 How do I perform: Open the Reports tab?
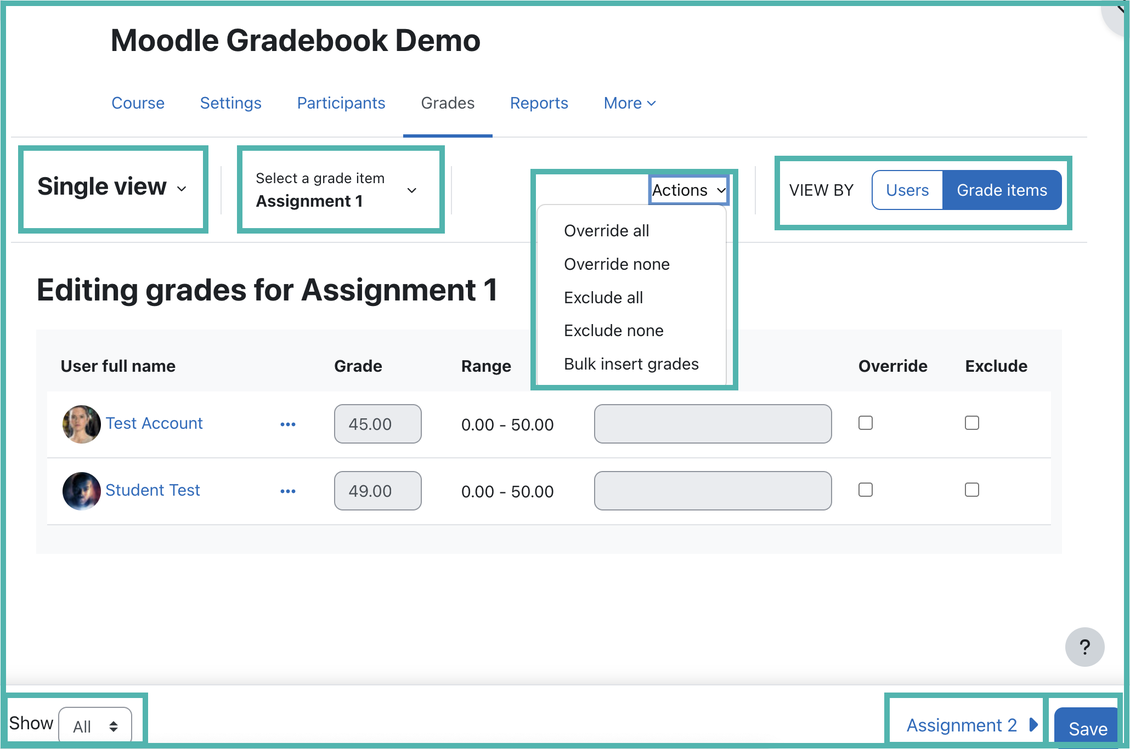point(539,103)
